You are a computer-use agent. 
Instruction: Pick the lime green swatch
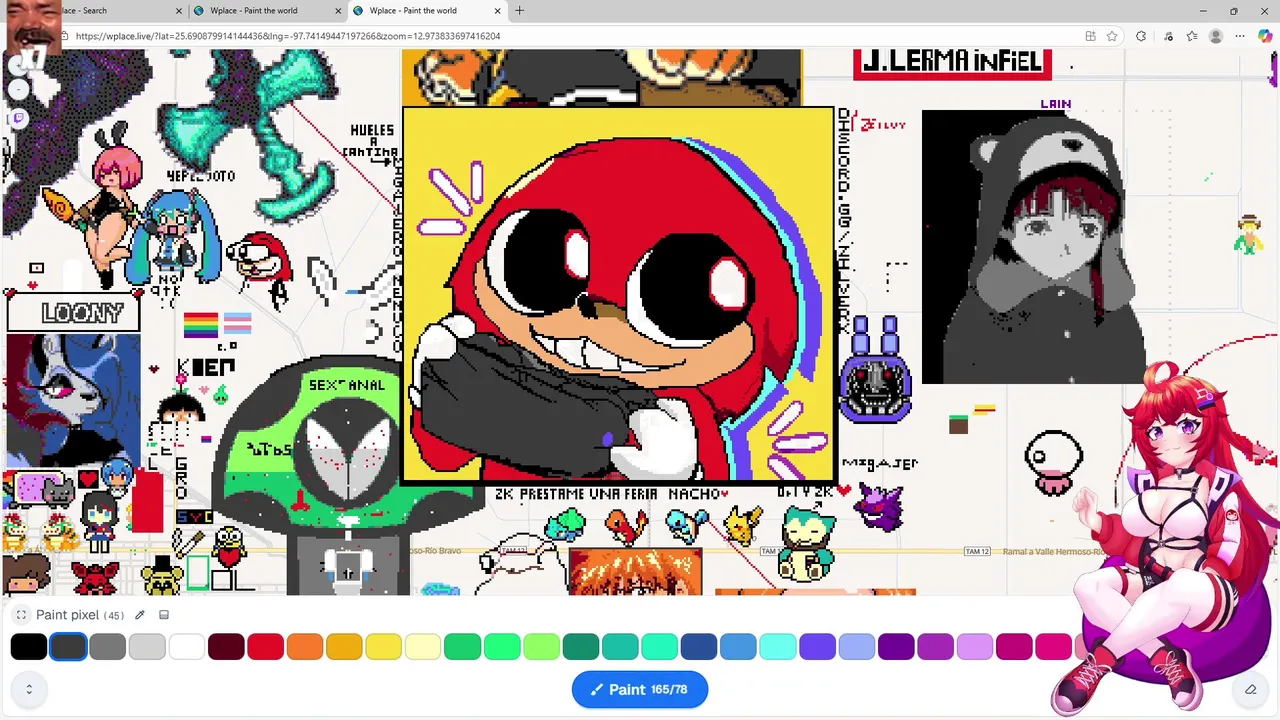[541, 647]
